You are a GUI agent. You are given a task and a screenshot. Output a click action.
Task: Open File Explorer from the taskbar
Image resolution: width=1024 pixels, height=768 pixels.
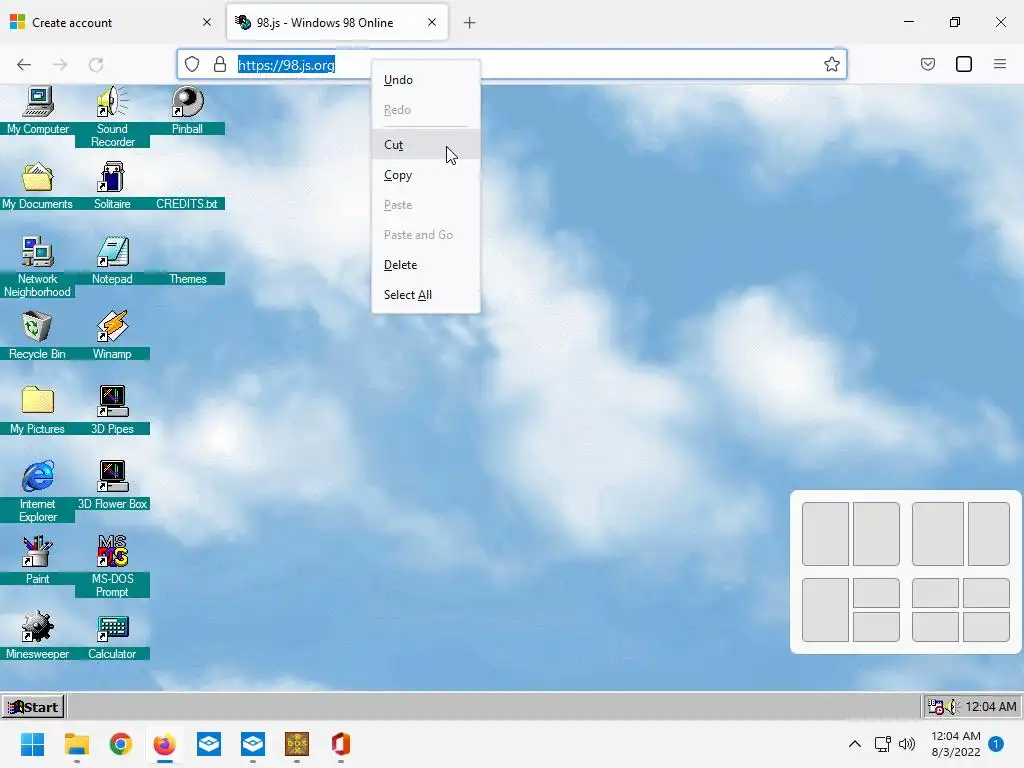pos(76,744)
